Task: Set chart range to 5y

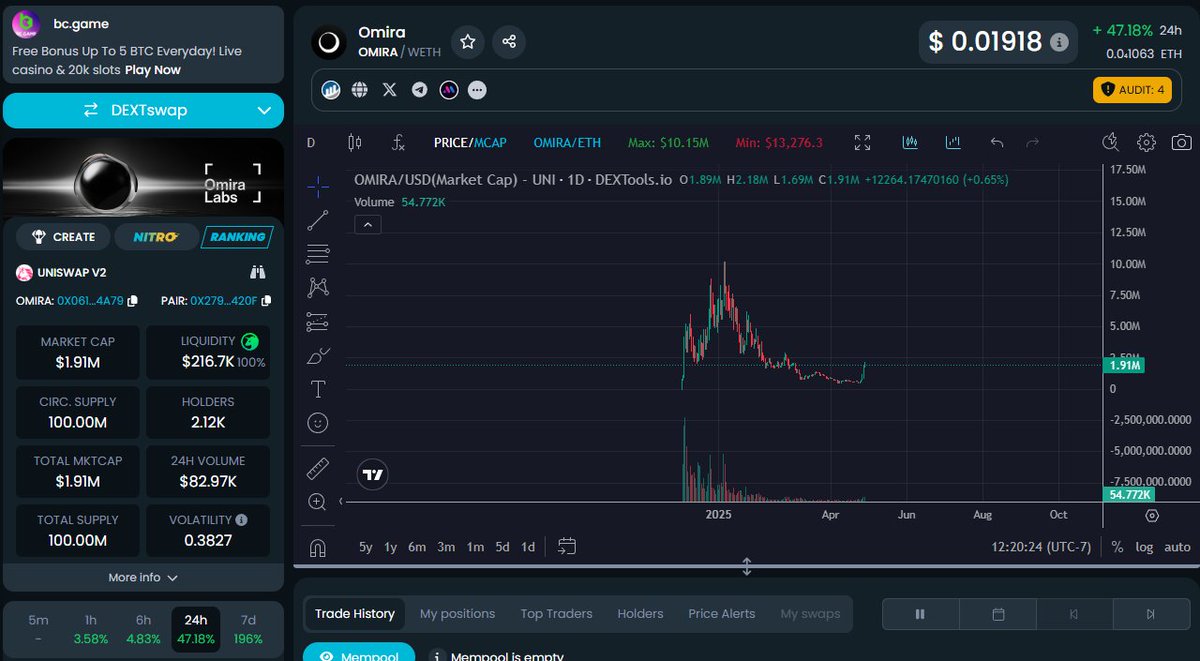Action: pos(366,547)
